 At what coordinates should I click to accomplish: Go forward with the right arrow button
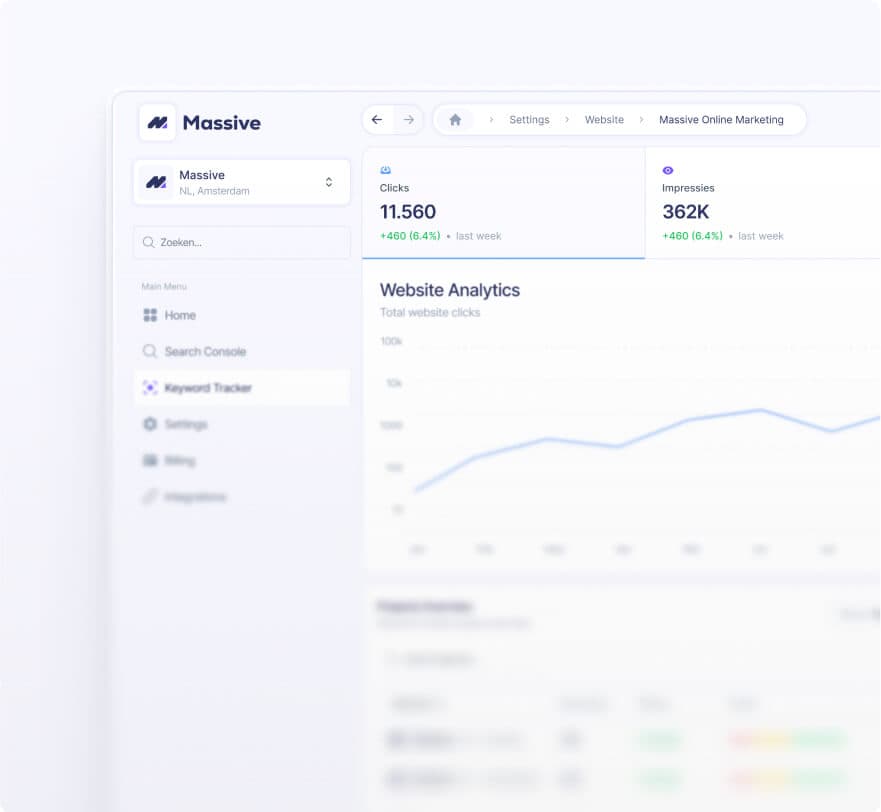(x=408, y=120)
